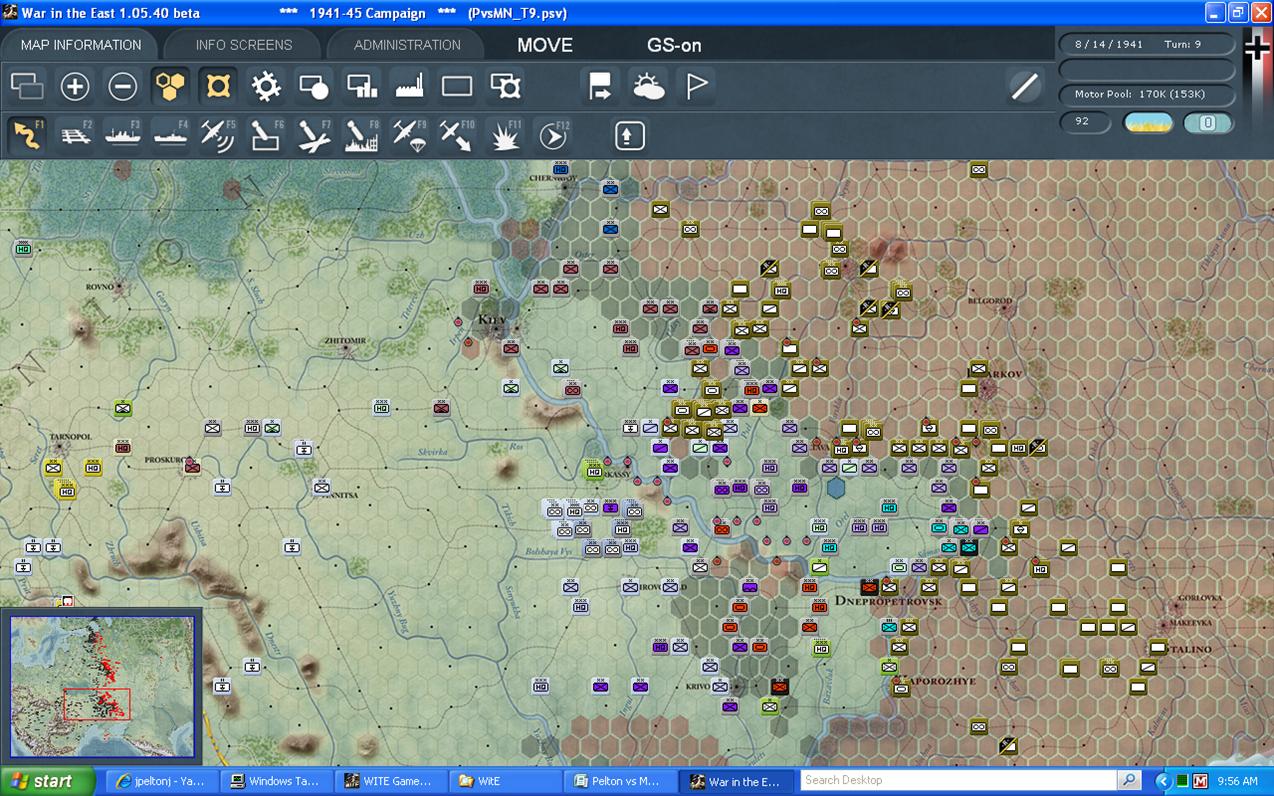Click the Belgorod city label
Screen dimensions: 1274x796
(x=990, y=301)
